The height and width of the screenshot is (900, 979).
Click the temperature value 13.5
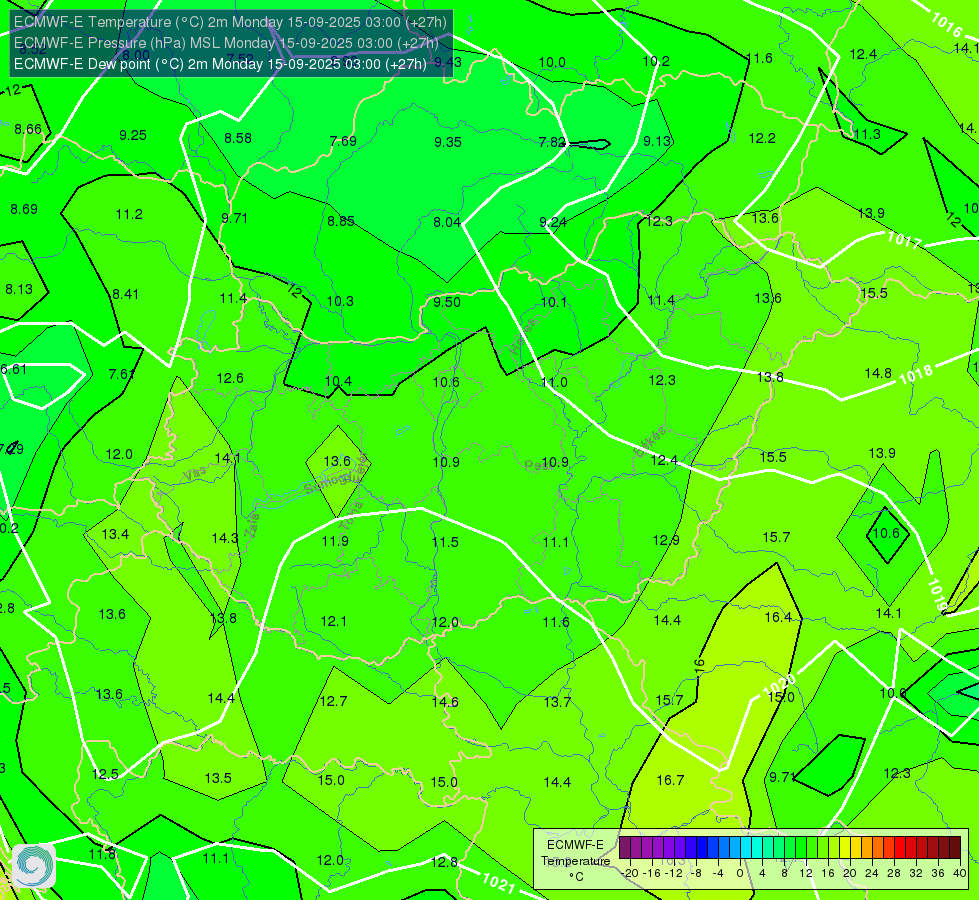coord(218,778)
